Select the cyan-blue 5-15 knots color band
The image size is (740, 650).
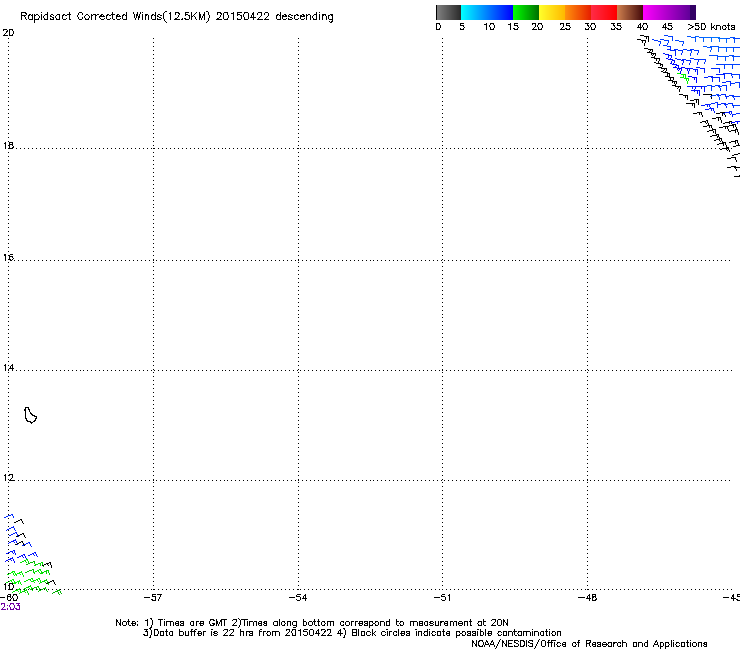click(x=487, y=12)
